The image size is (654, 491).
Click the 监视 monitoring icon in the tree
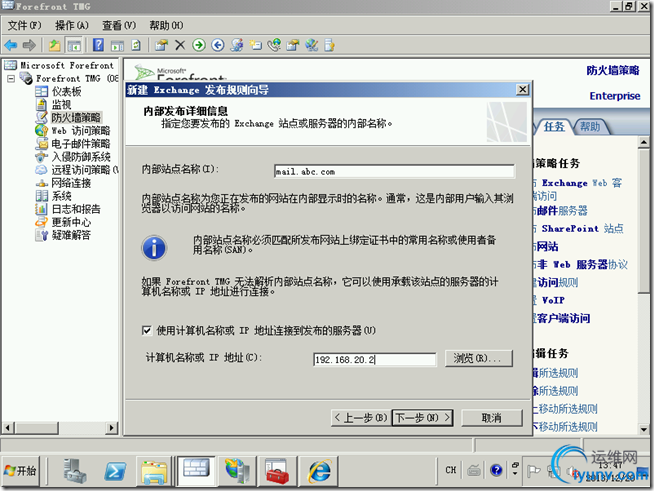pos(41,104)
